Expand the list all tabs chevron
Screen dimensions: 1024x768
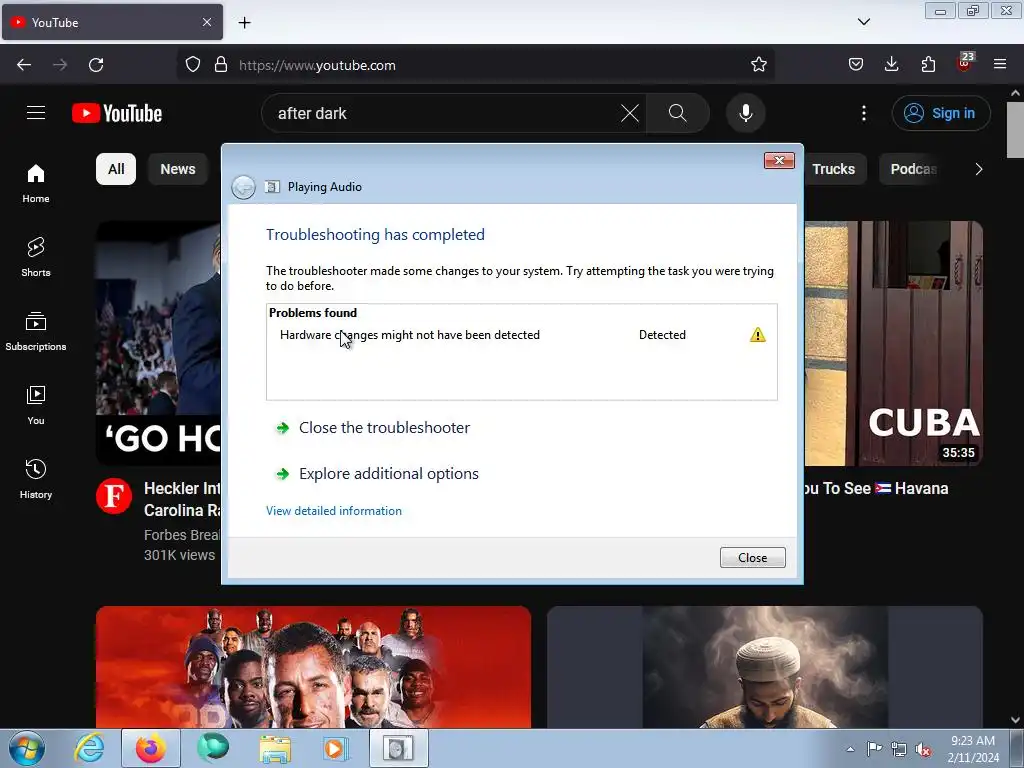tap(863, 22)
